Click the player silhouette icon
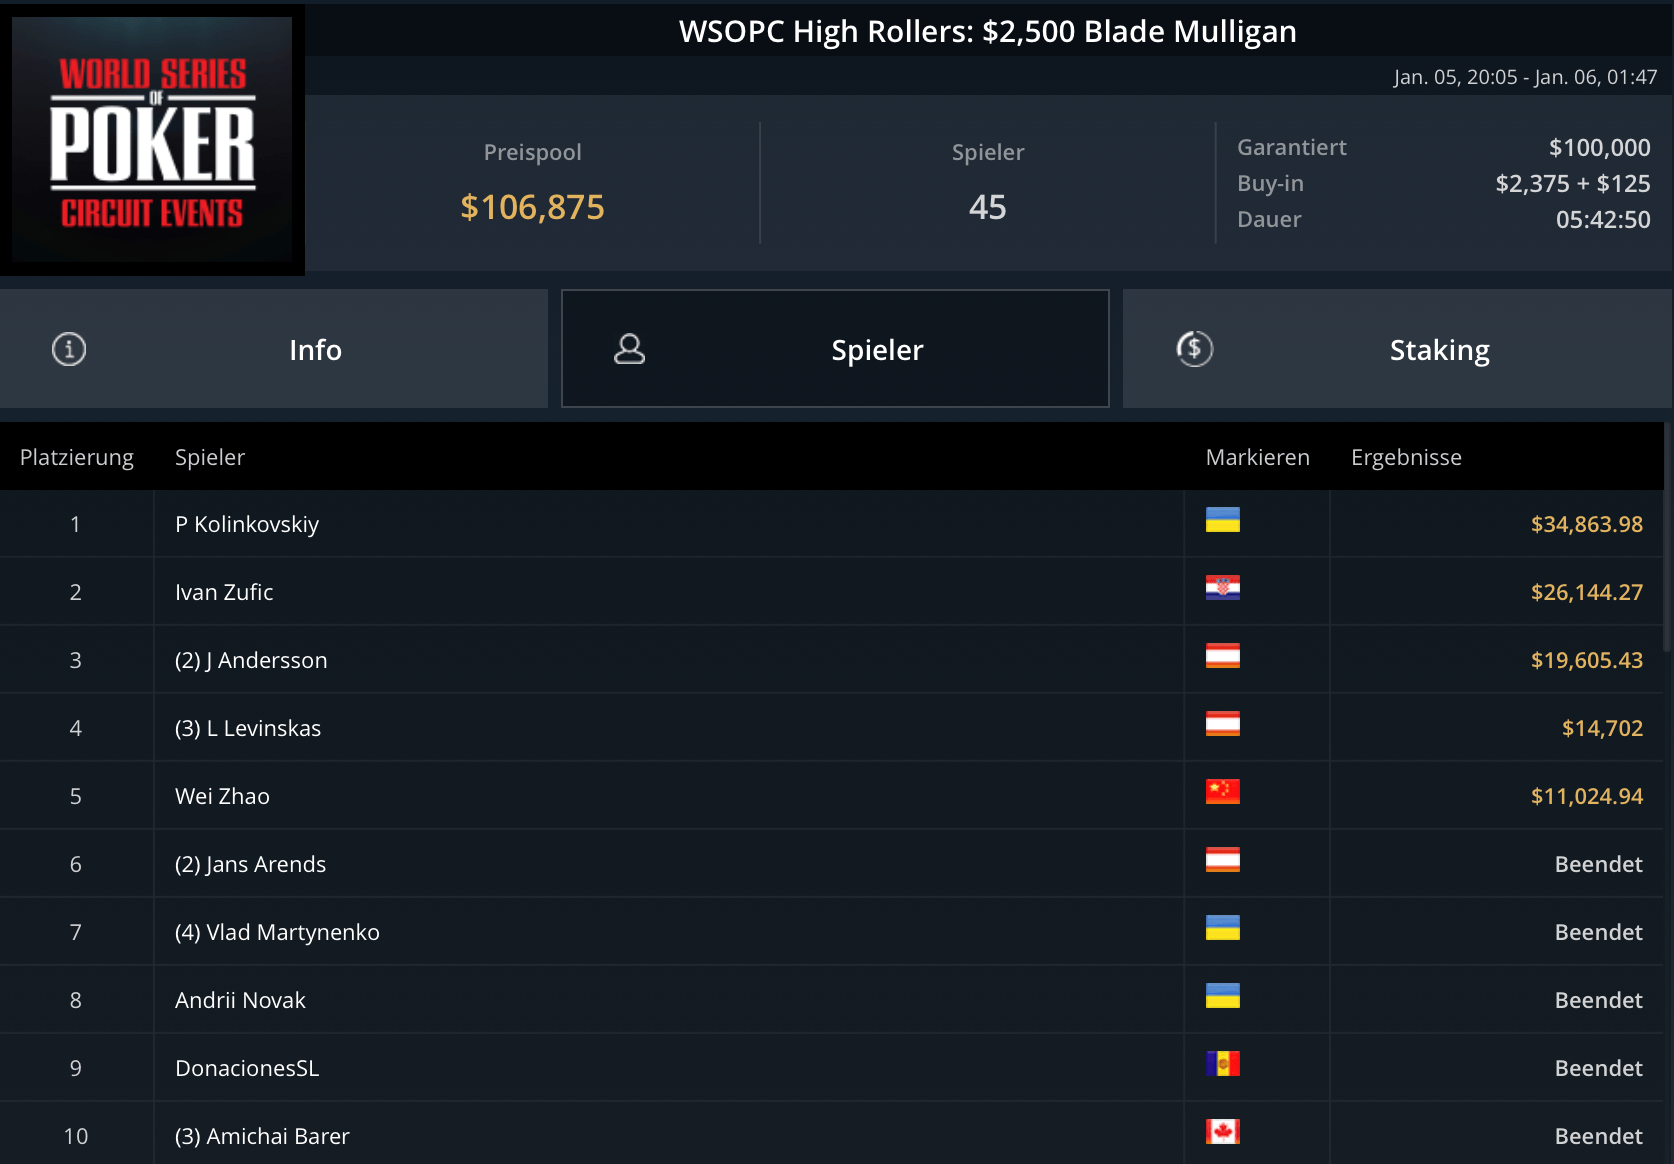This screenshot has width=1674, height=1164. pyautogui.click(x=629, y=349)
